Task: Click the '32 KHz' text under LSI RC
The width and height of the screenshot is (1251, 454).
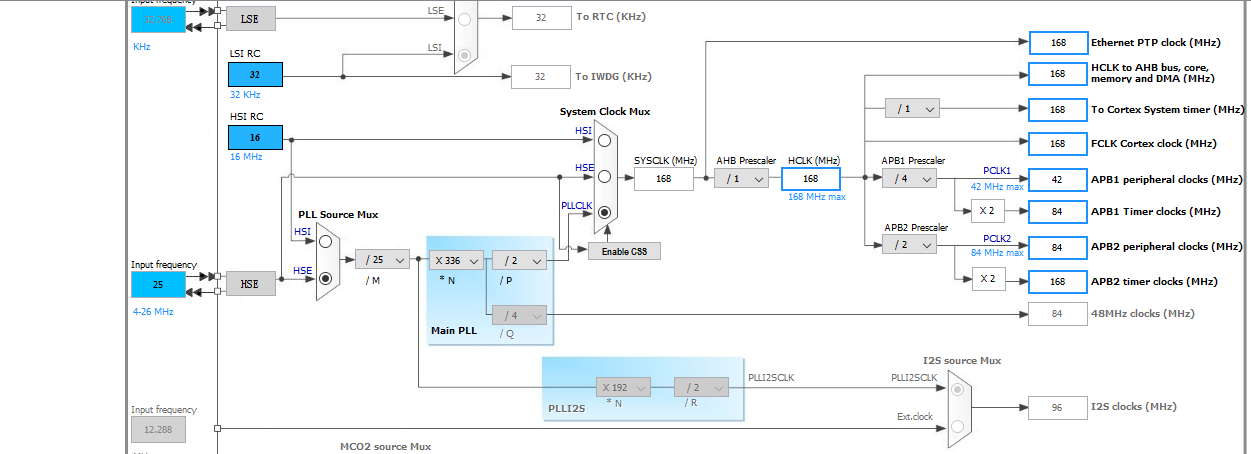Action: click(245, 94)
